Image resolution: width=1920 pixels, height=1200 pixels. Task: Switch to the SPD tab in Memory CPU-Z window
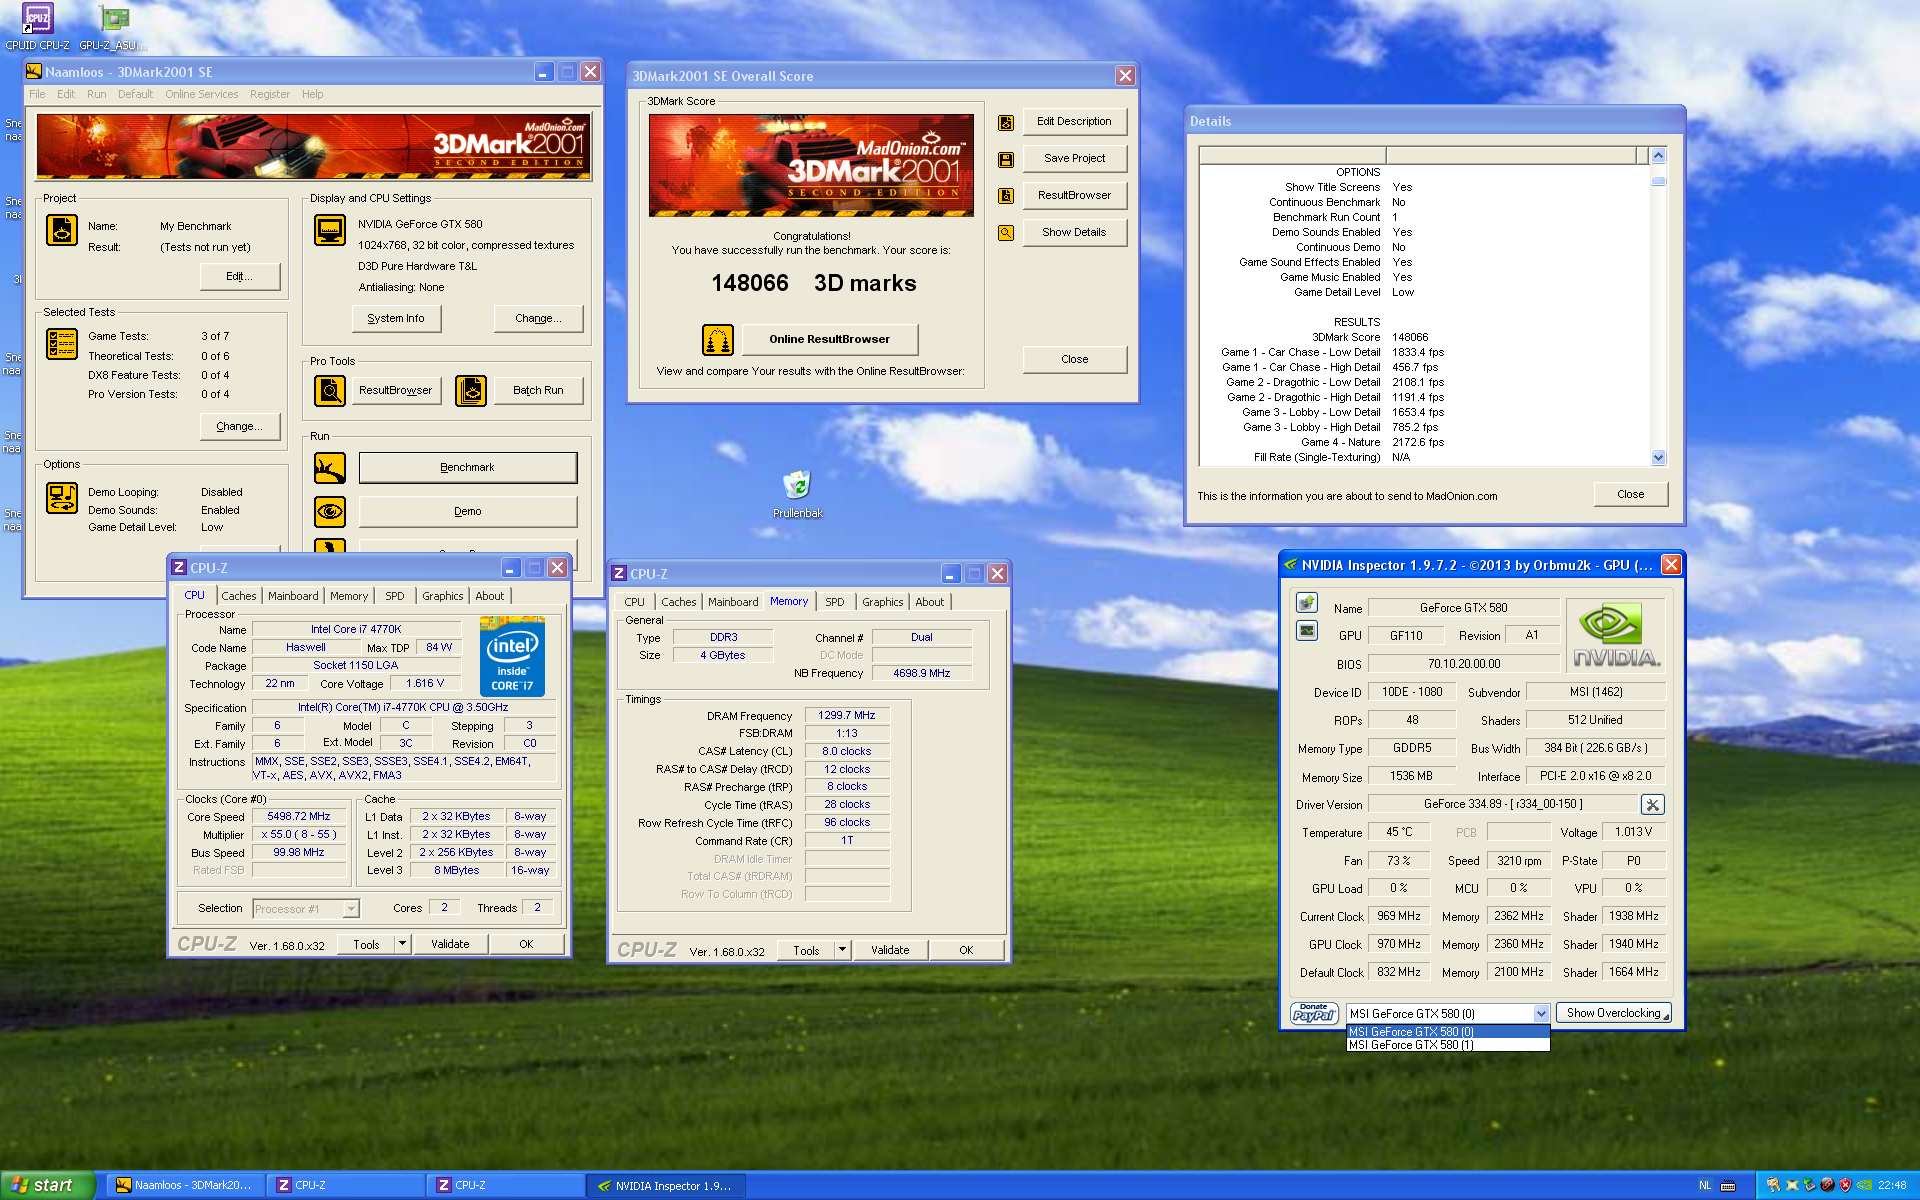[835, 602]
